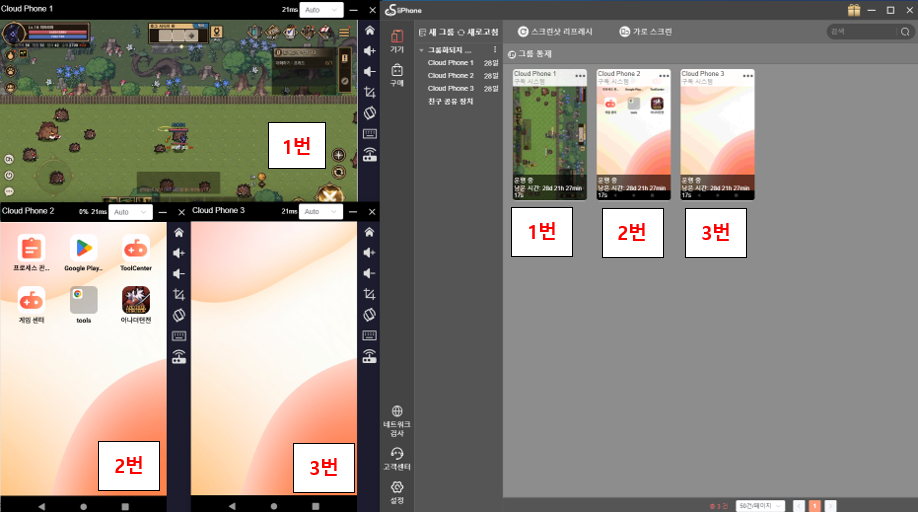
Task: Open Cloud Phone 2 thumbnail card
Action: (x=633, y=135)
